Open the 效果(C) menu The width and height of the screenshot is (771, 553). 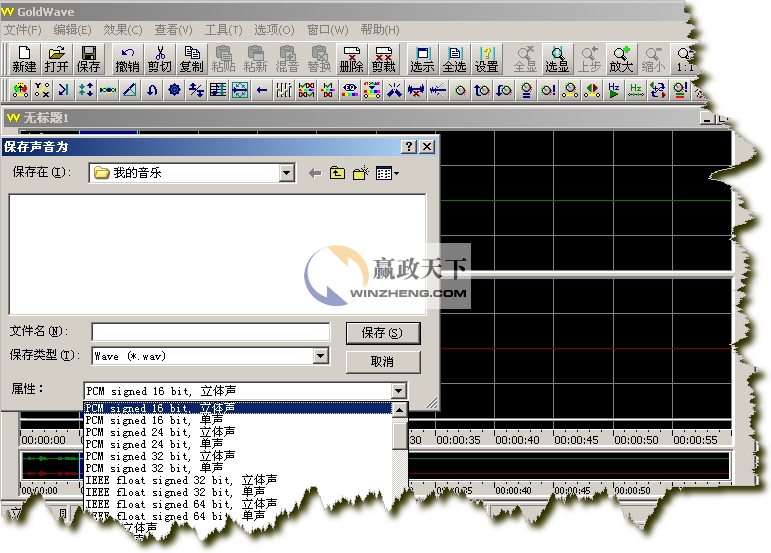(x=123, y=30)
